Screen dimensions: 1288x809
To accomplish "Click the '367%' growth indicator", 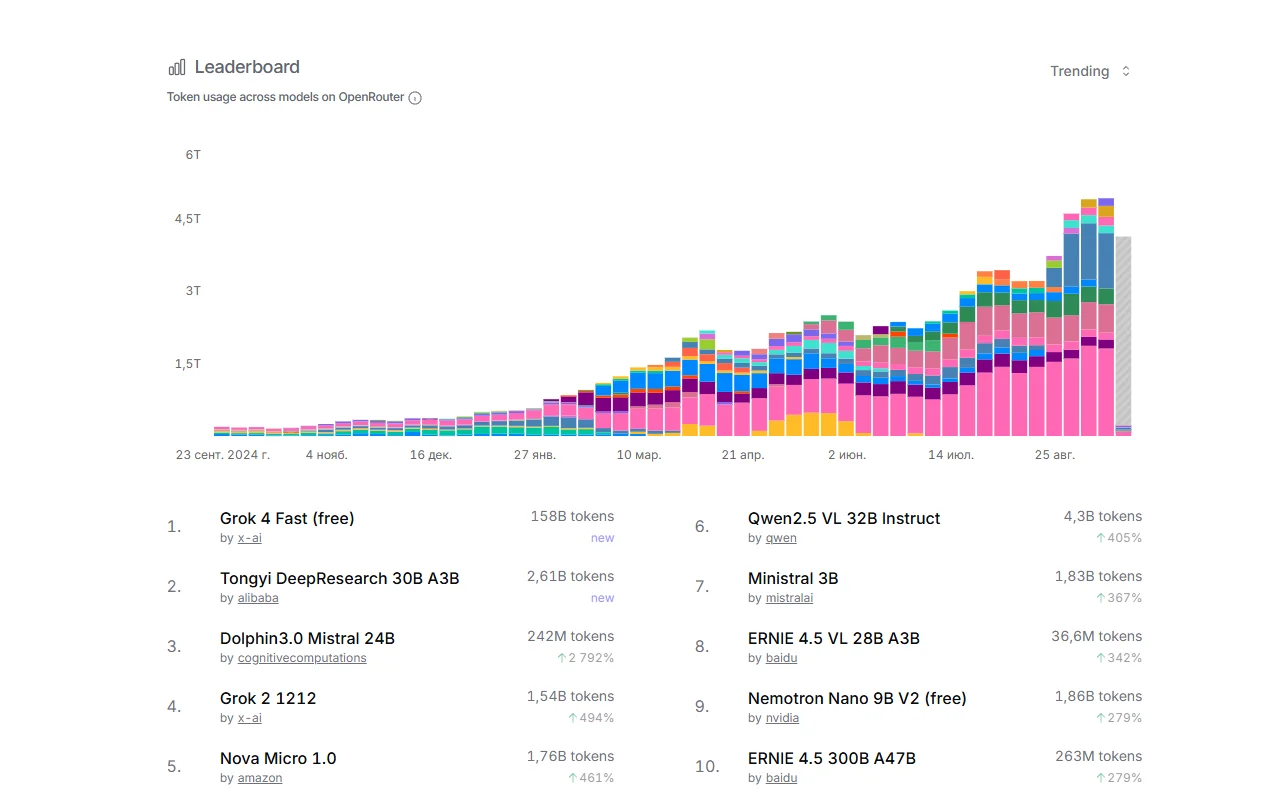I will [1119, 598].
